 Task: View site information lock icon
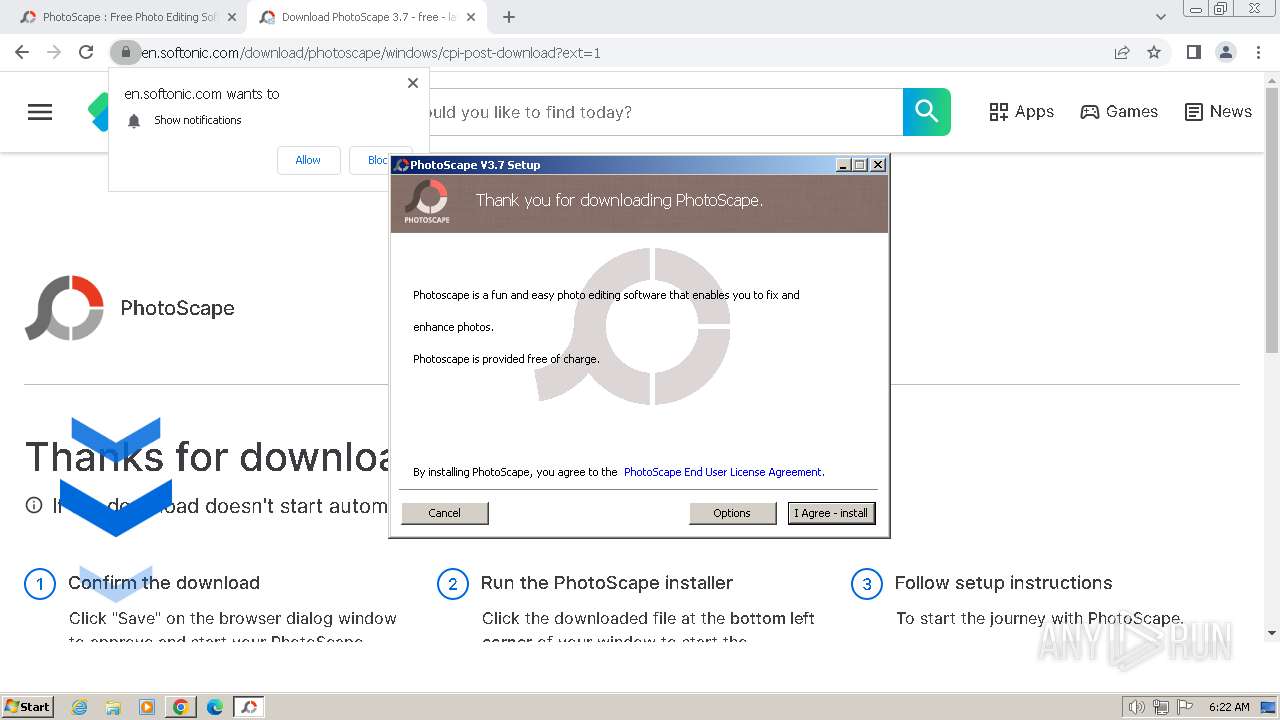125,52
